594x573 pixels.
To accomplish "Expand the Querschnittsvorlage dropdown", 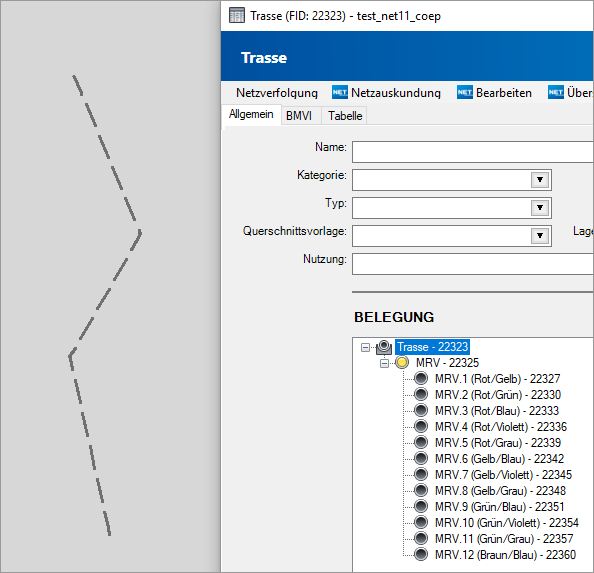I will [x=540, y=236].
